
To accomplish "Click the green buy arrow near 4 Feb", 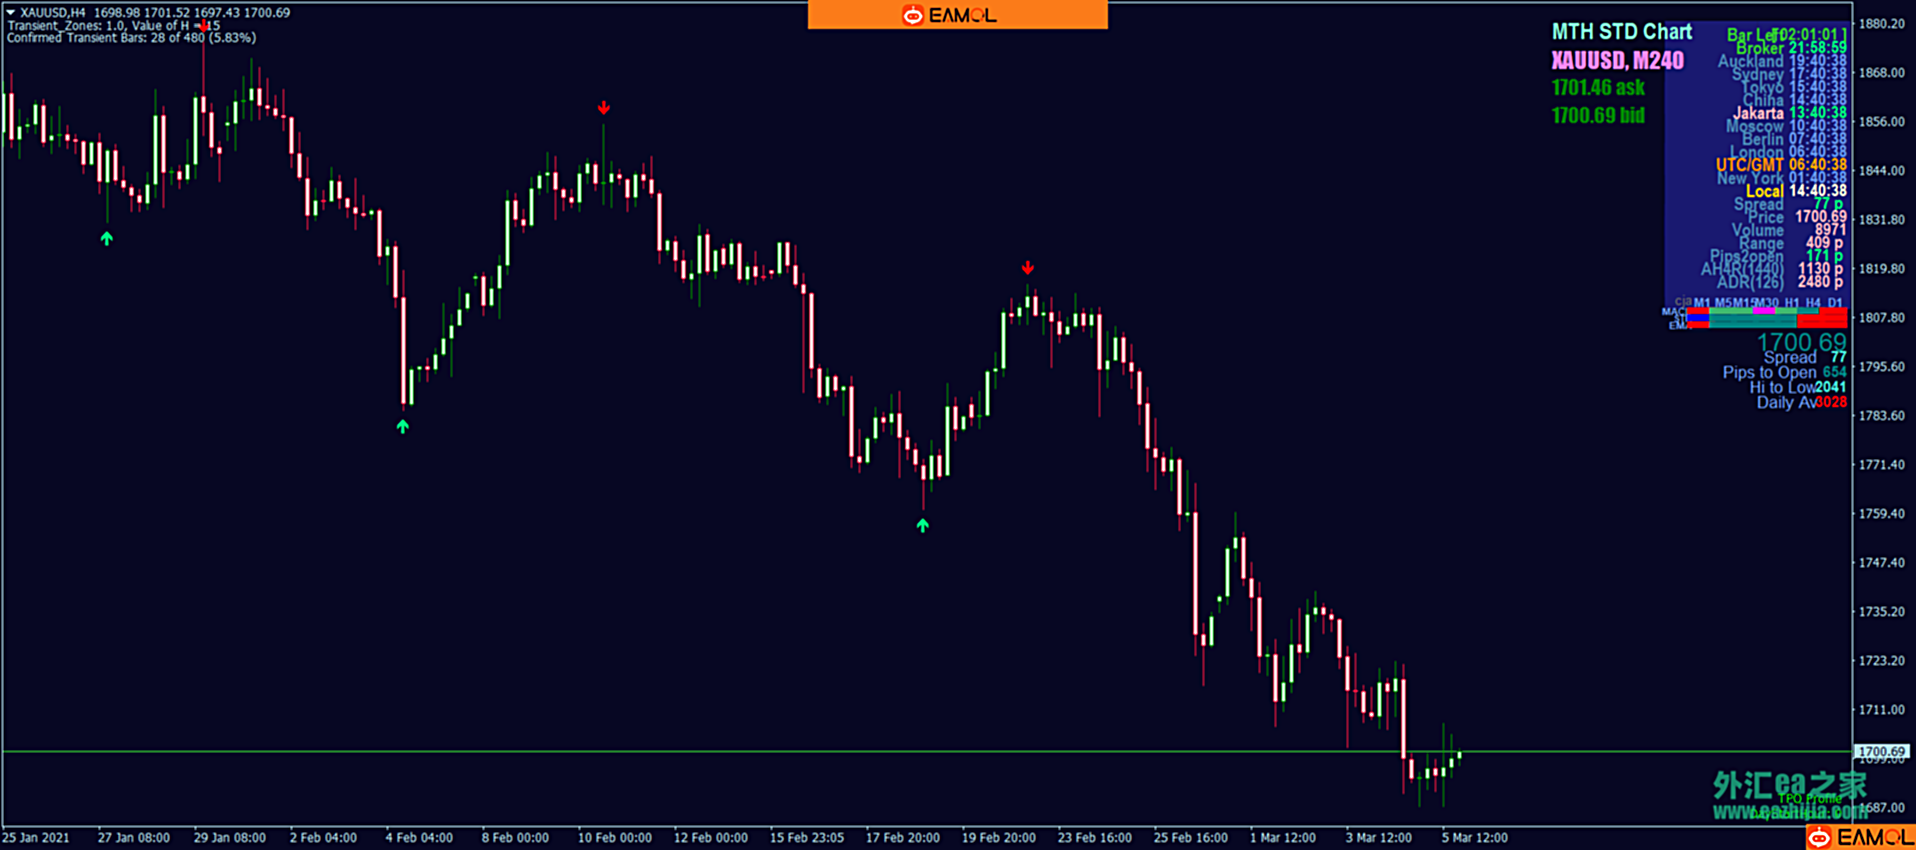I will pyautogui.click(x=402, y=426).
